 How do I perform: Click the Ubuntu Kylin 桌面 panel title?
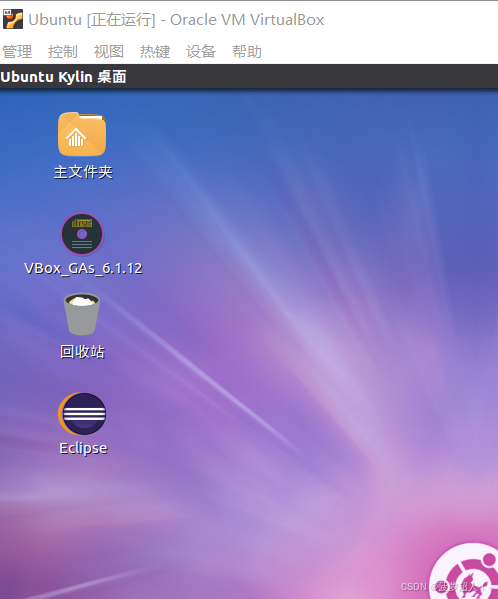(63, 77)
